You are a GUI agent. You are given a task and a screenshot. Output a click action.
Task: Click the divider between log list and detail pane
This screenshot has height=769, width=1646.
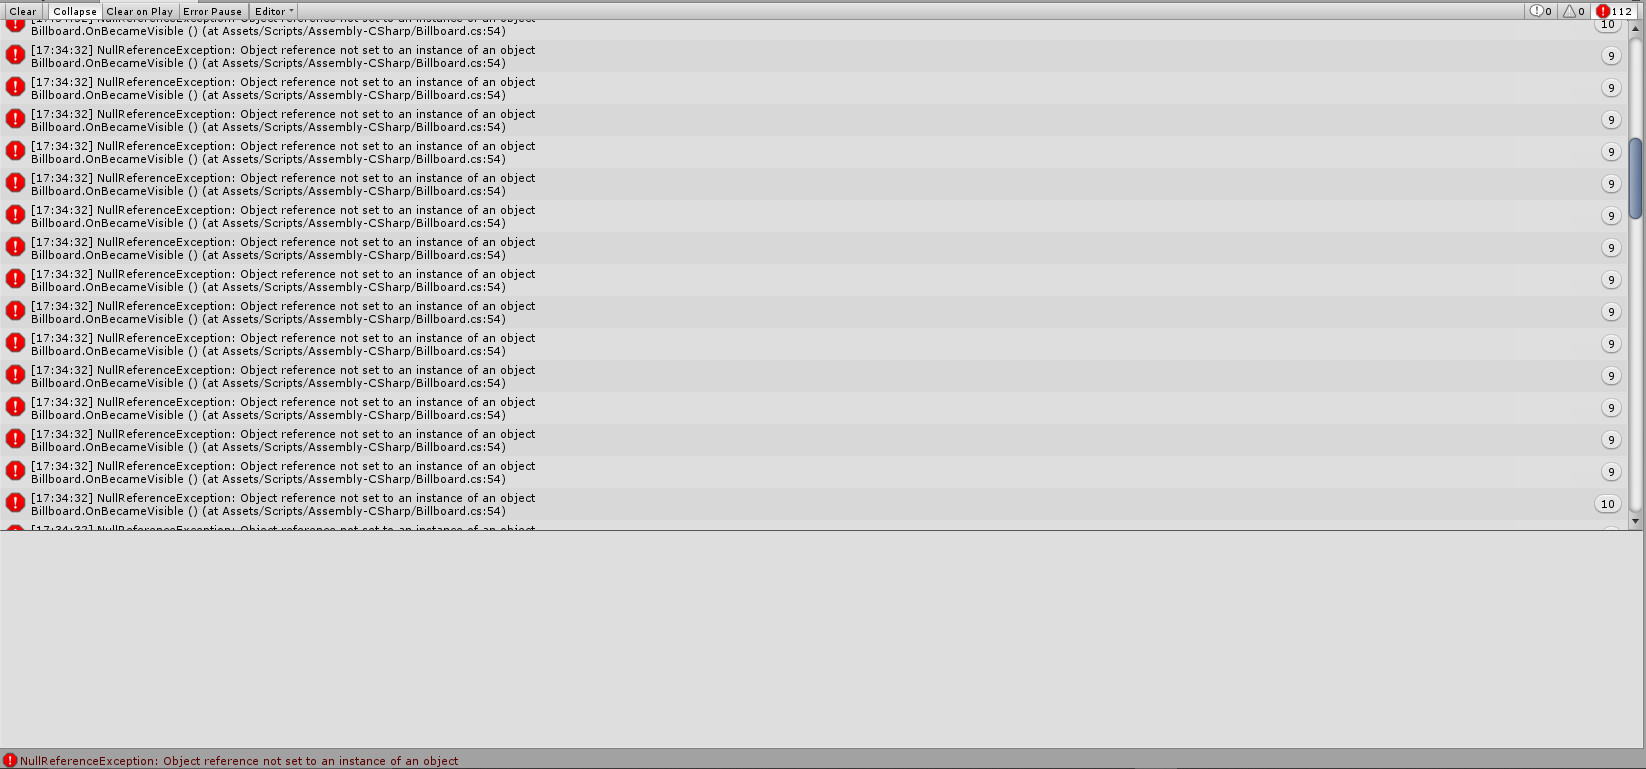click(x=822, y=531)
